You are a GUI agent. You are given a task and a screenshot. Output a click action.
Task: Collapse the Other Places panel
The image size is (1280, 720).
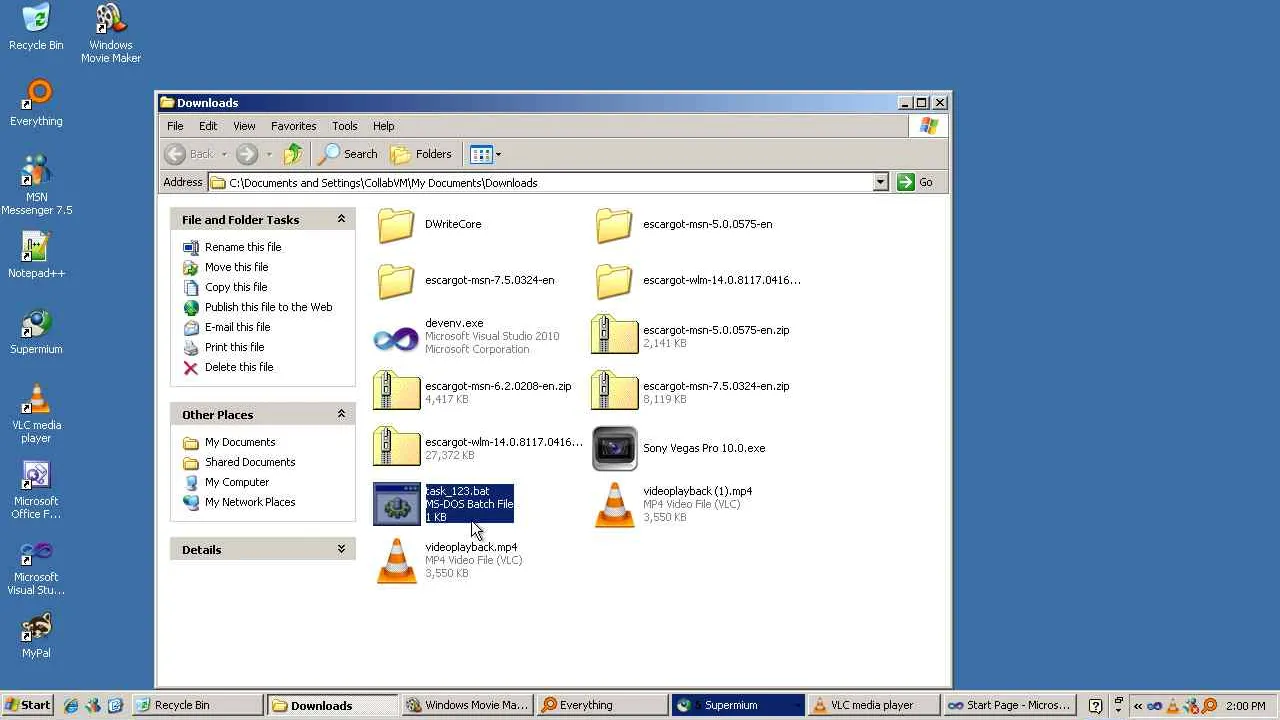(341, 414)
